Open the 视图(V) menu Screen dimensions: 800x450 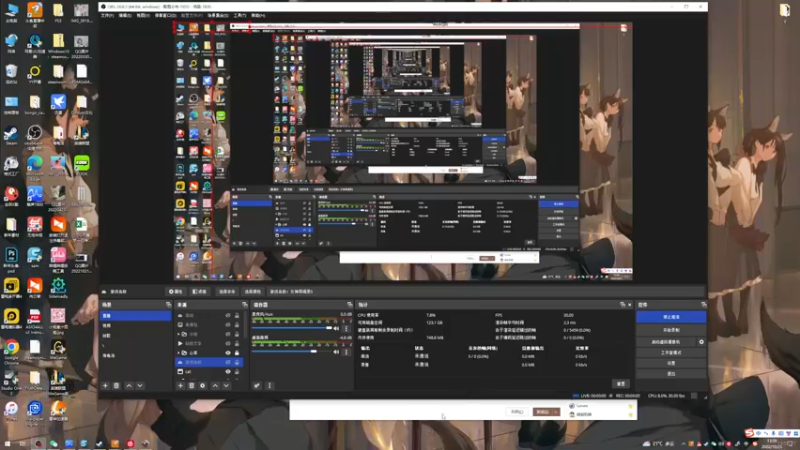pos(143,16)
